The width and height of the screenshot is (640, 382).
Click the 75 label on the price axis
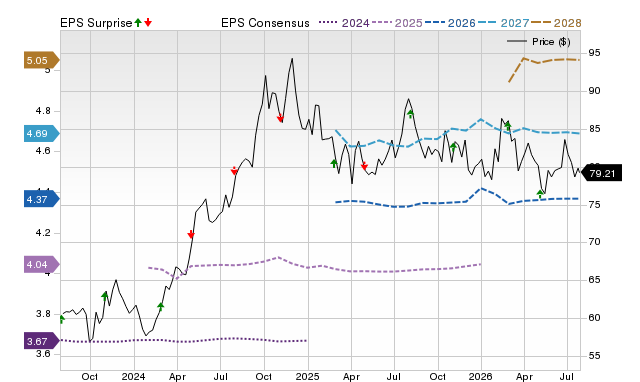click(x=594, y=204)
